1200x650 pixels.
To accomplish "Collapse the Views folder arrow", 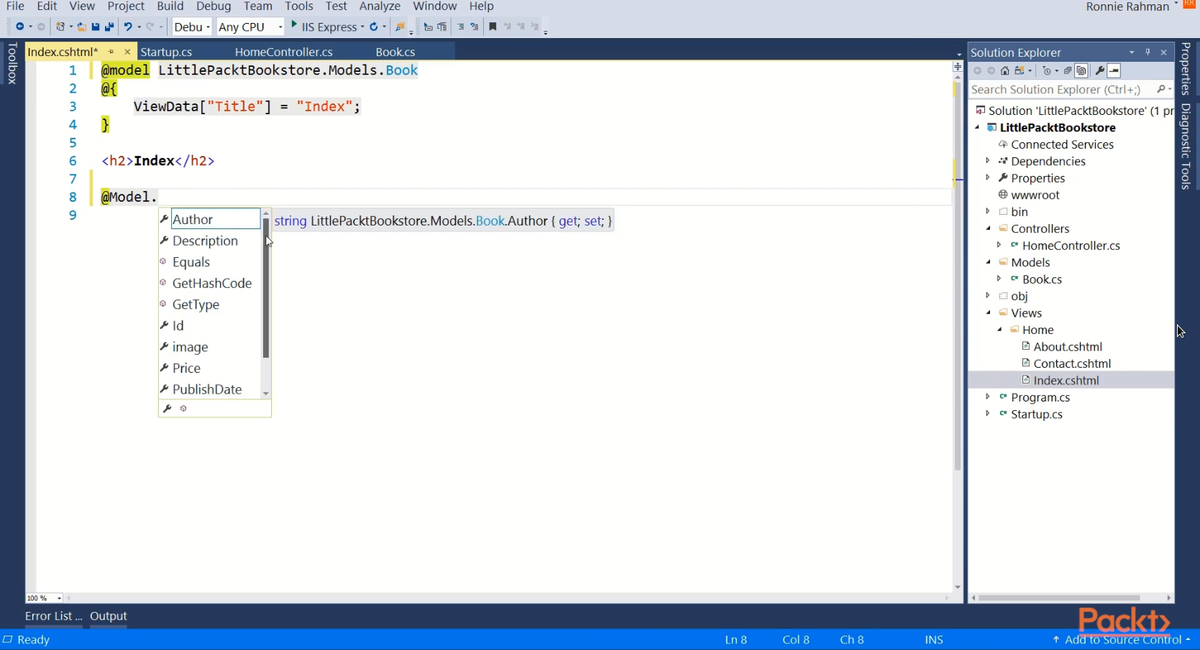I will 988,313.
